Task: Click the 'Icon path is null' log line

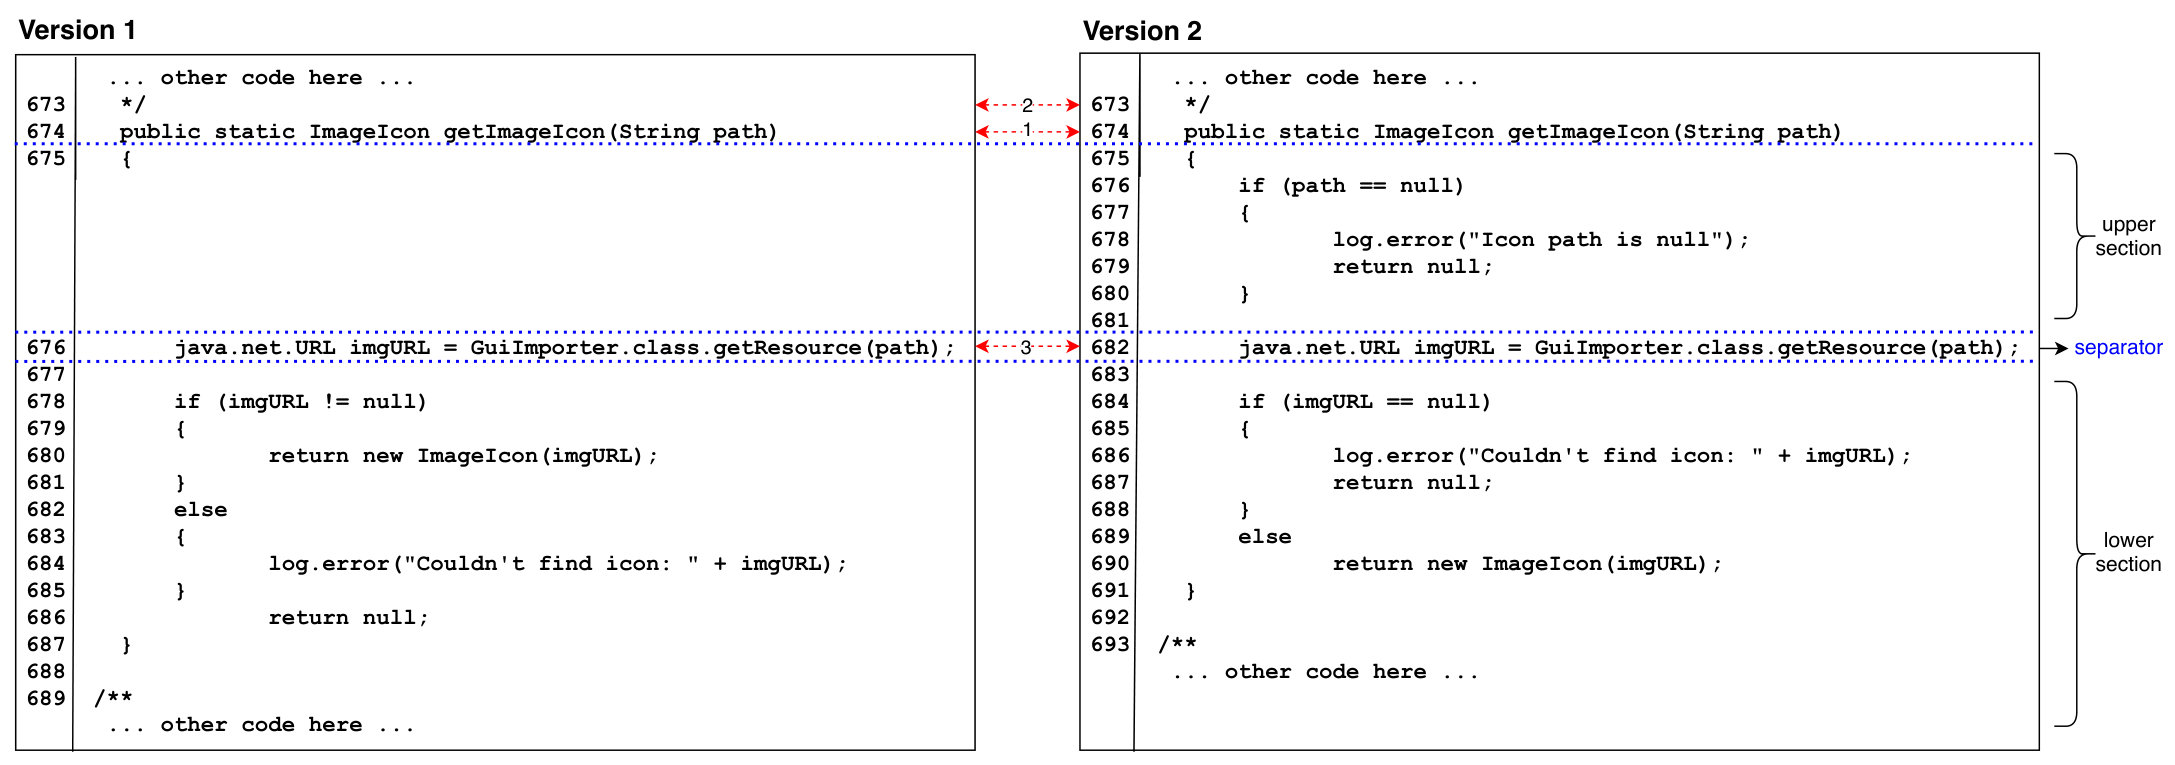Action: [x=1540, y=240]
